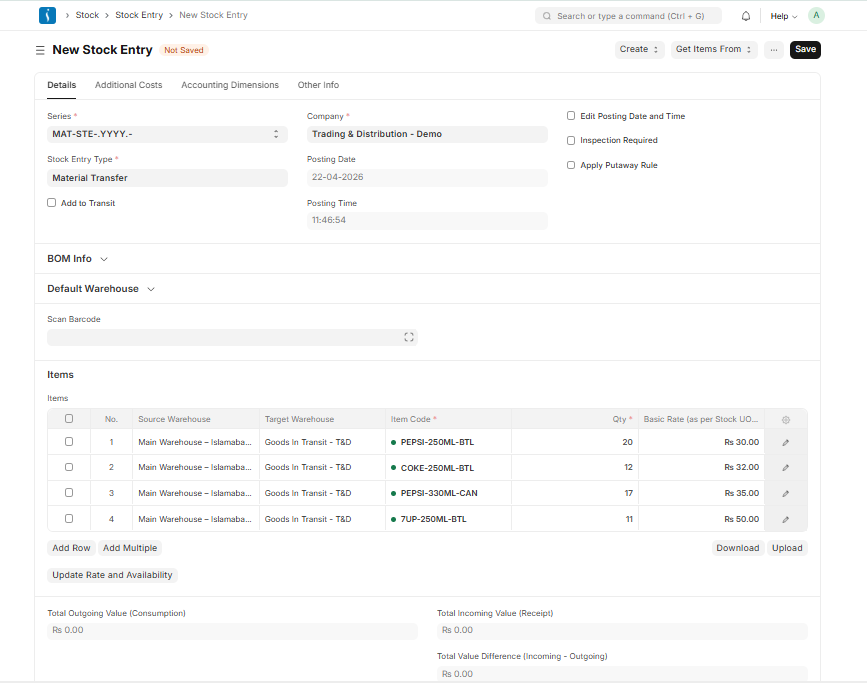Check Inspection Required

[x=570, y=140]
